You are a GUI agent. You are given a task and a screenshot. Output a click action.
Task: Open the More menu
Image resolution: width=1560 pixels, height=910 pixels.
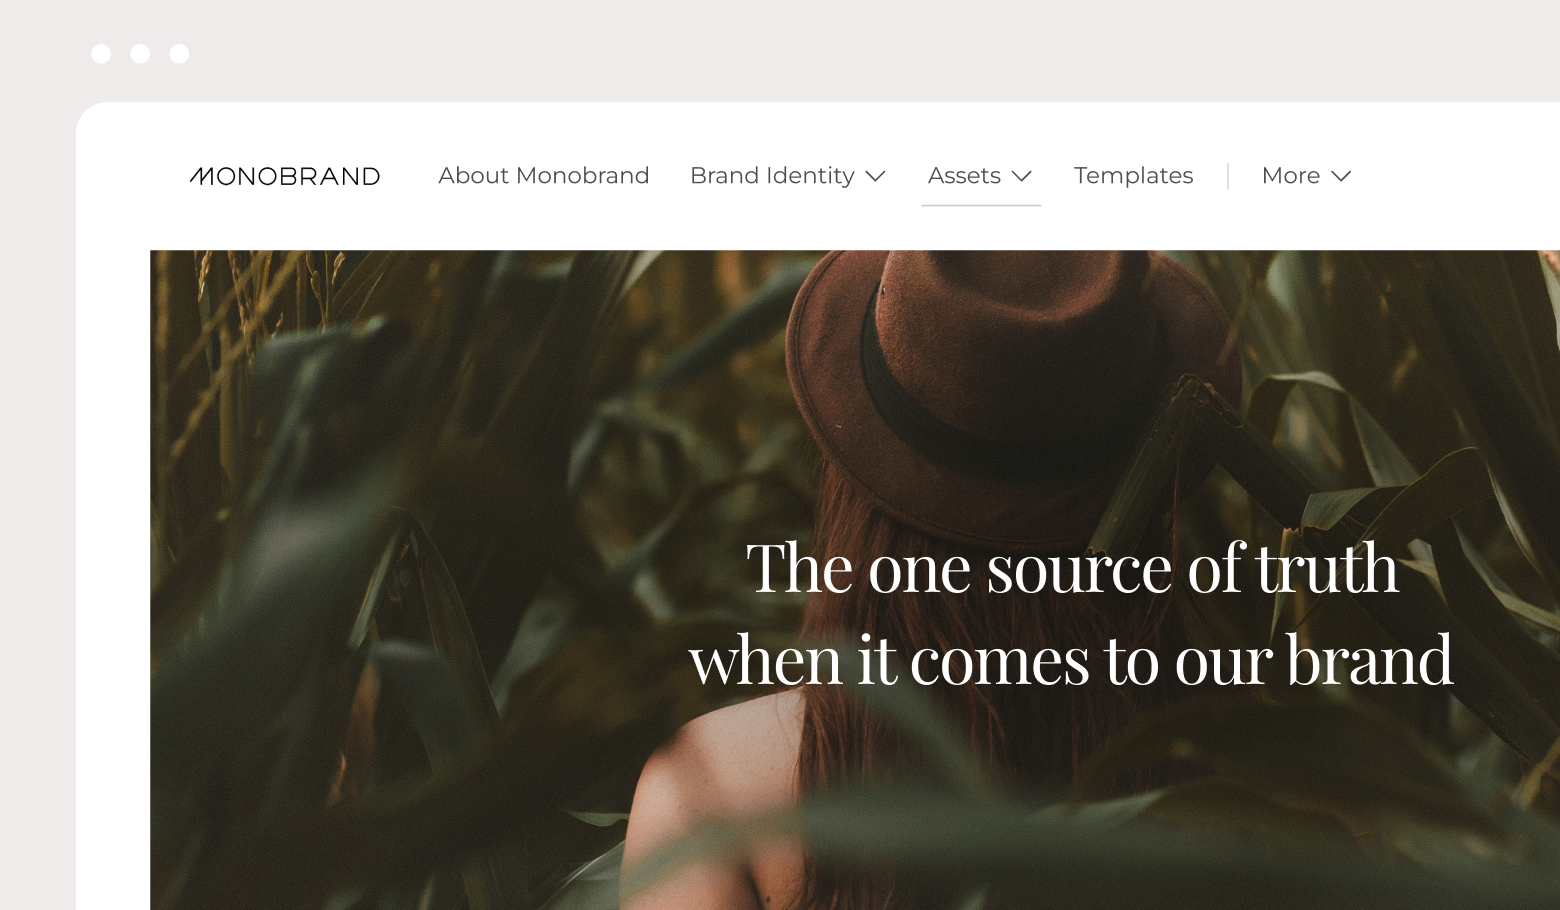click(x=1306, y=176)
